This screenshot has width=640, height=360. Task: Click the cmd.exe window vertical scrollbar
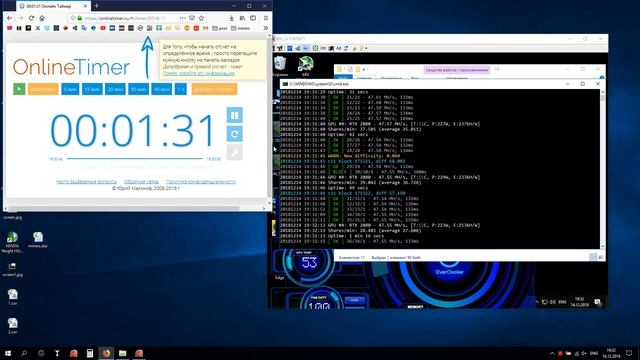[603, 168]
